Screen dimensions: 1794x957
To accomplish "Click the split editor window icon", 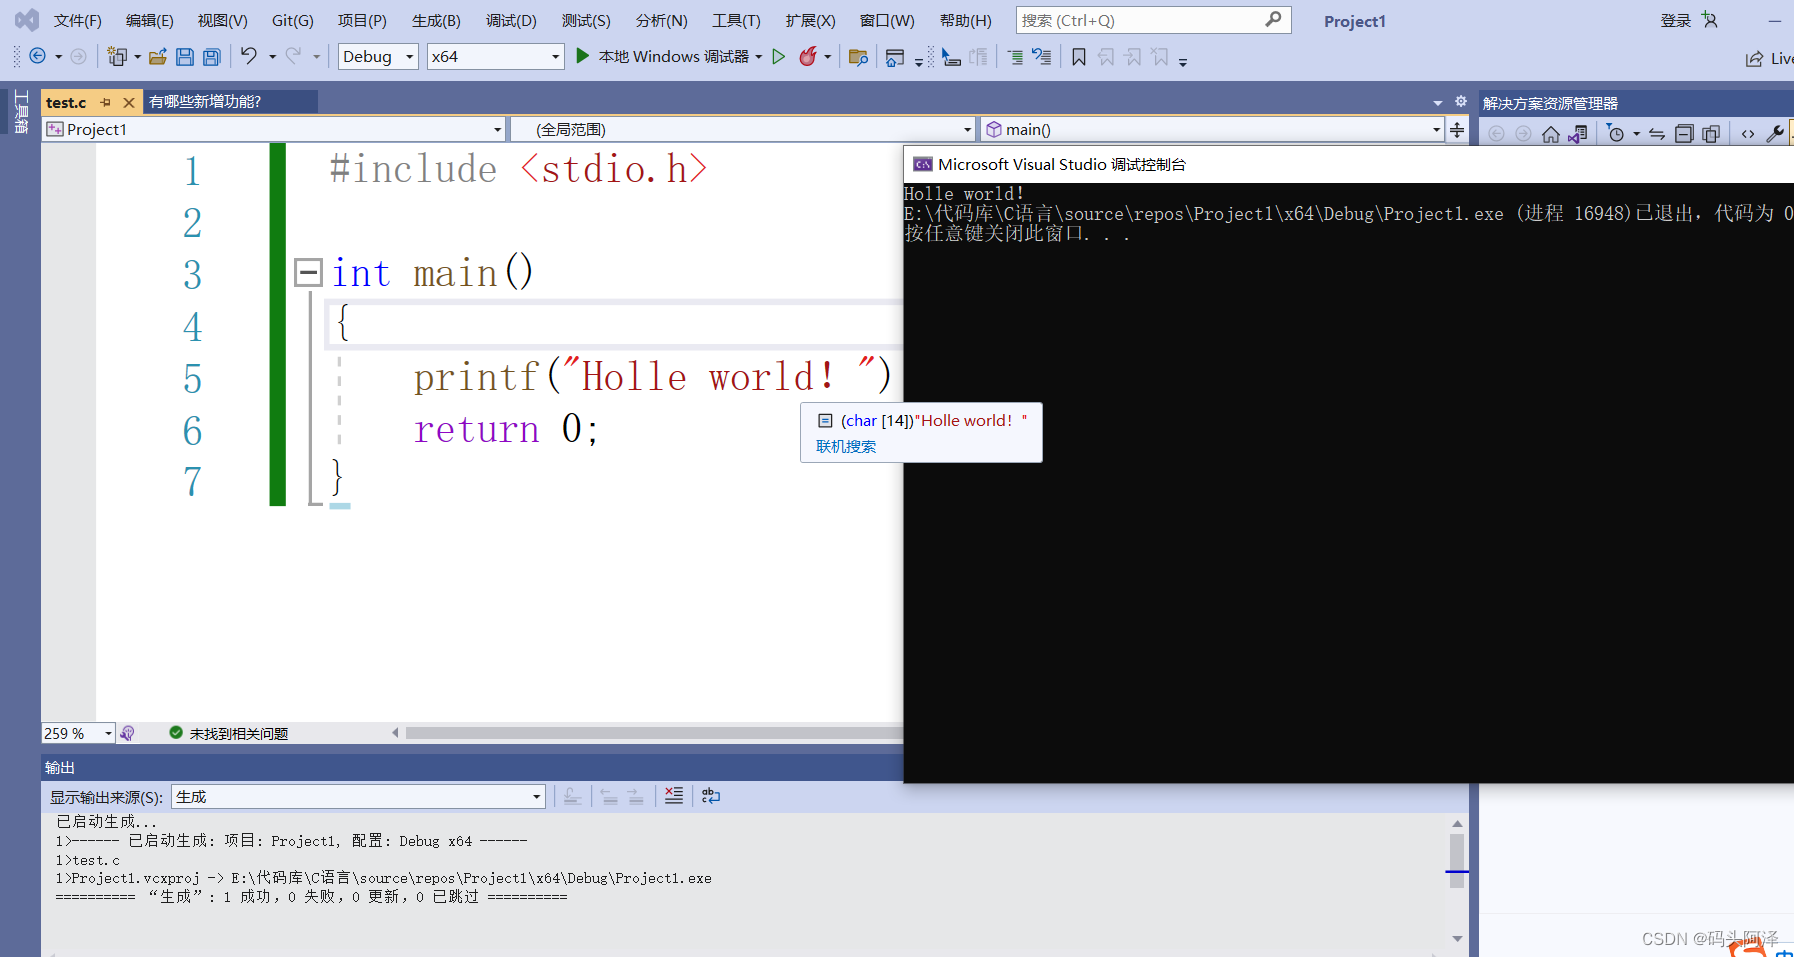I will click(x=1457, y=130).
